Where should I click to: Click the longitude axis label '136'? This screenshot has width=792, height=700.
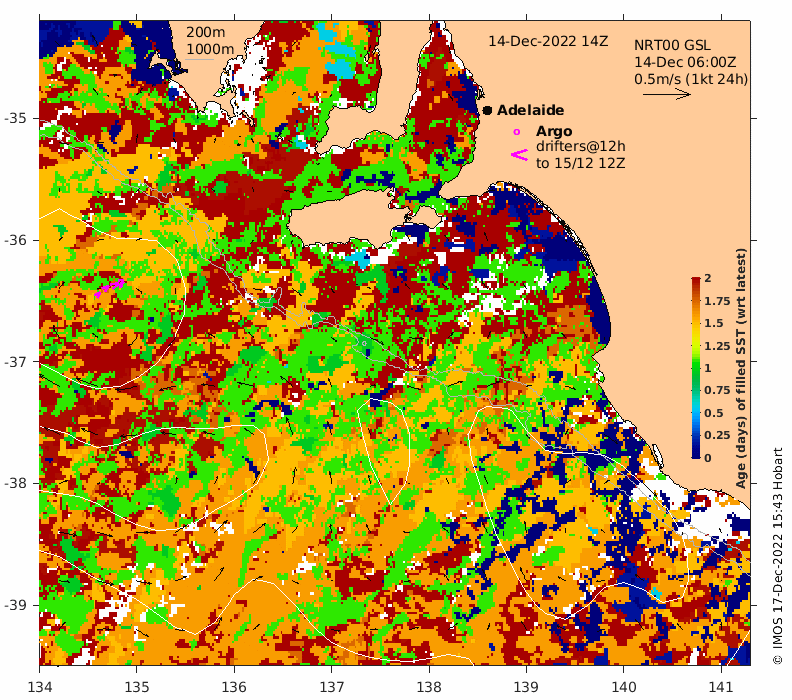[x=234, y=687]
